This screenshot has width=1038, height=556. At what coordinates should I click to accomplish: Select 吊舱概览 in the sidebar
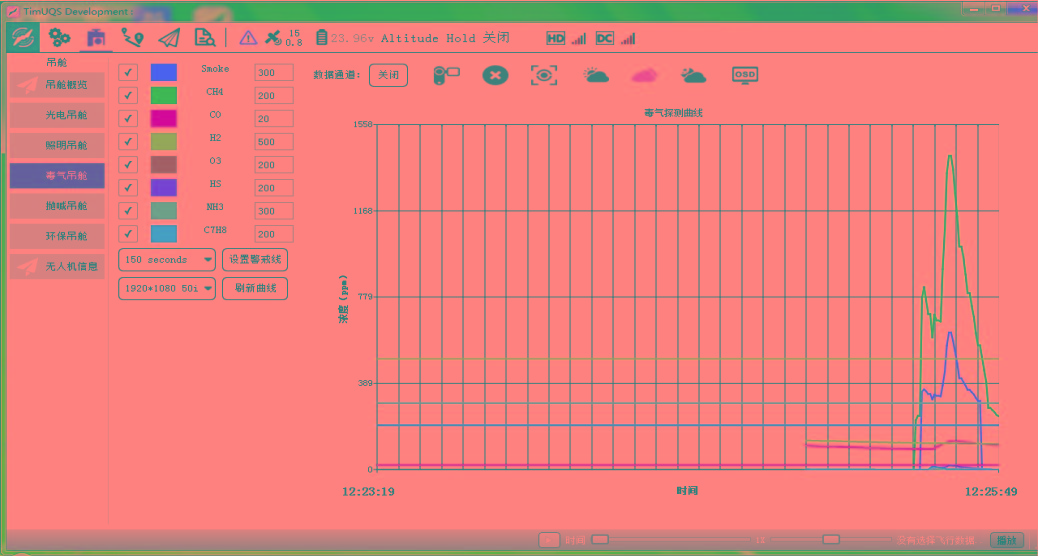tap(57, 85)
